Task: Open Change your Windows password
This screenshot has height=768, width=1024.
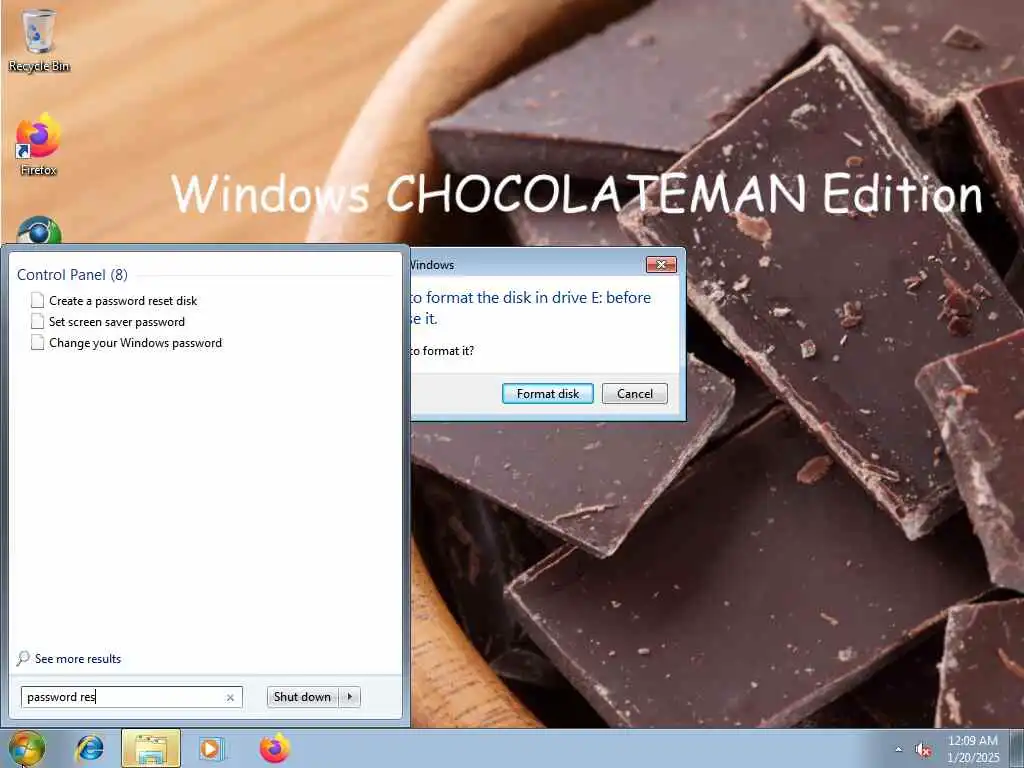Action: pyautogui.click(x=135, y=343)
